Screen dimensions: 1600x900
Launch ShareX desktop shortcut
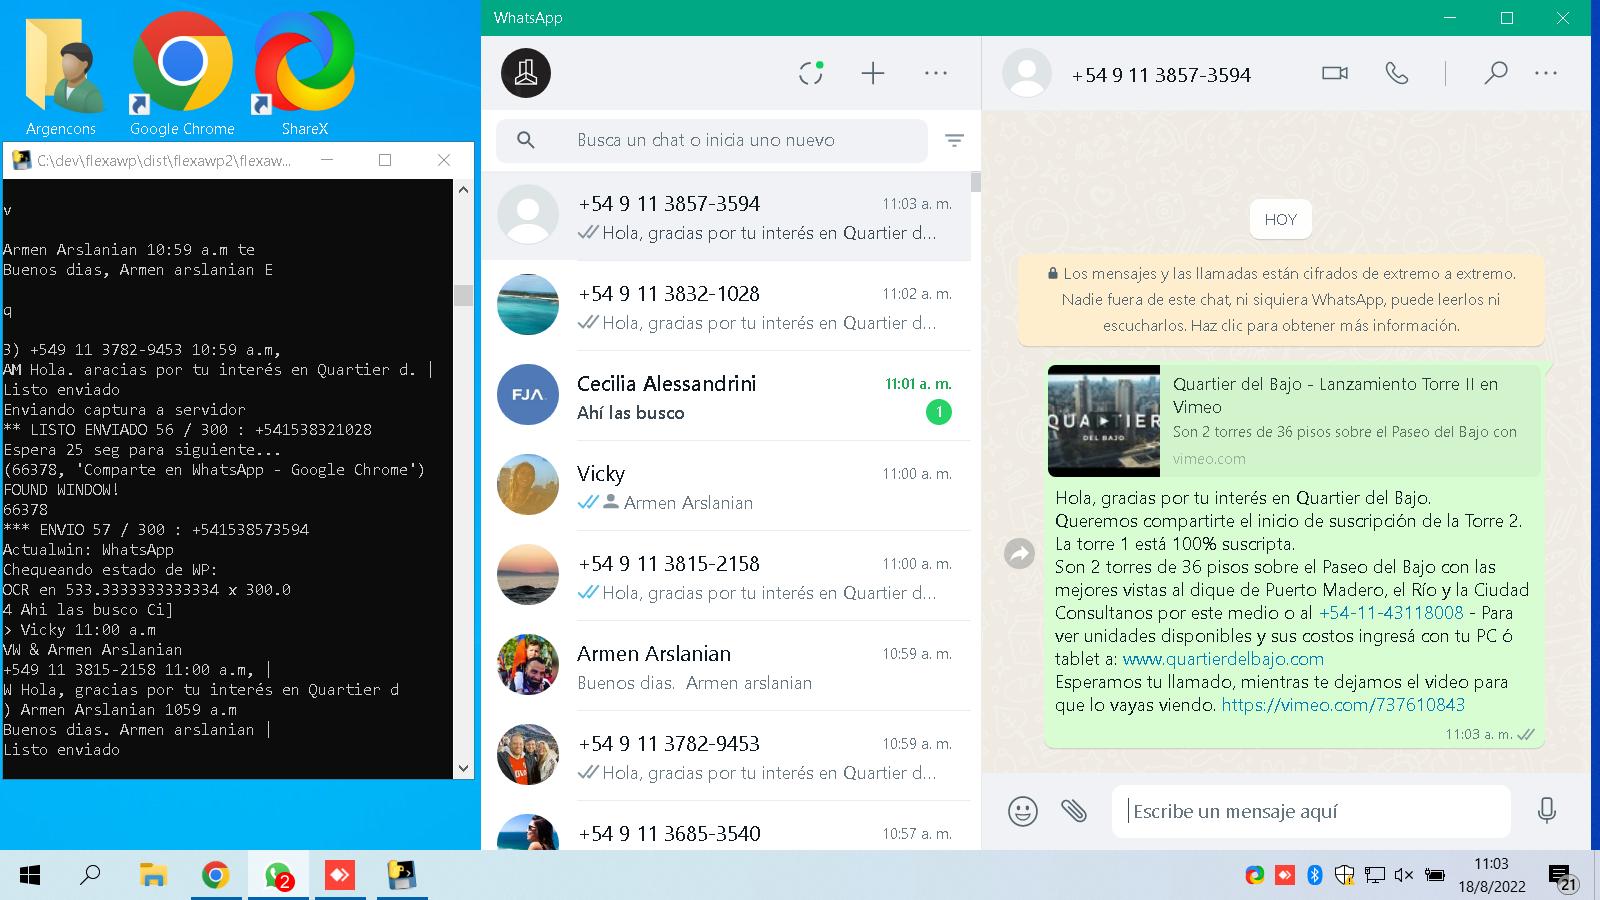[304, 75]
